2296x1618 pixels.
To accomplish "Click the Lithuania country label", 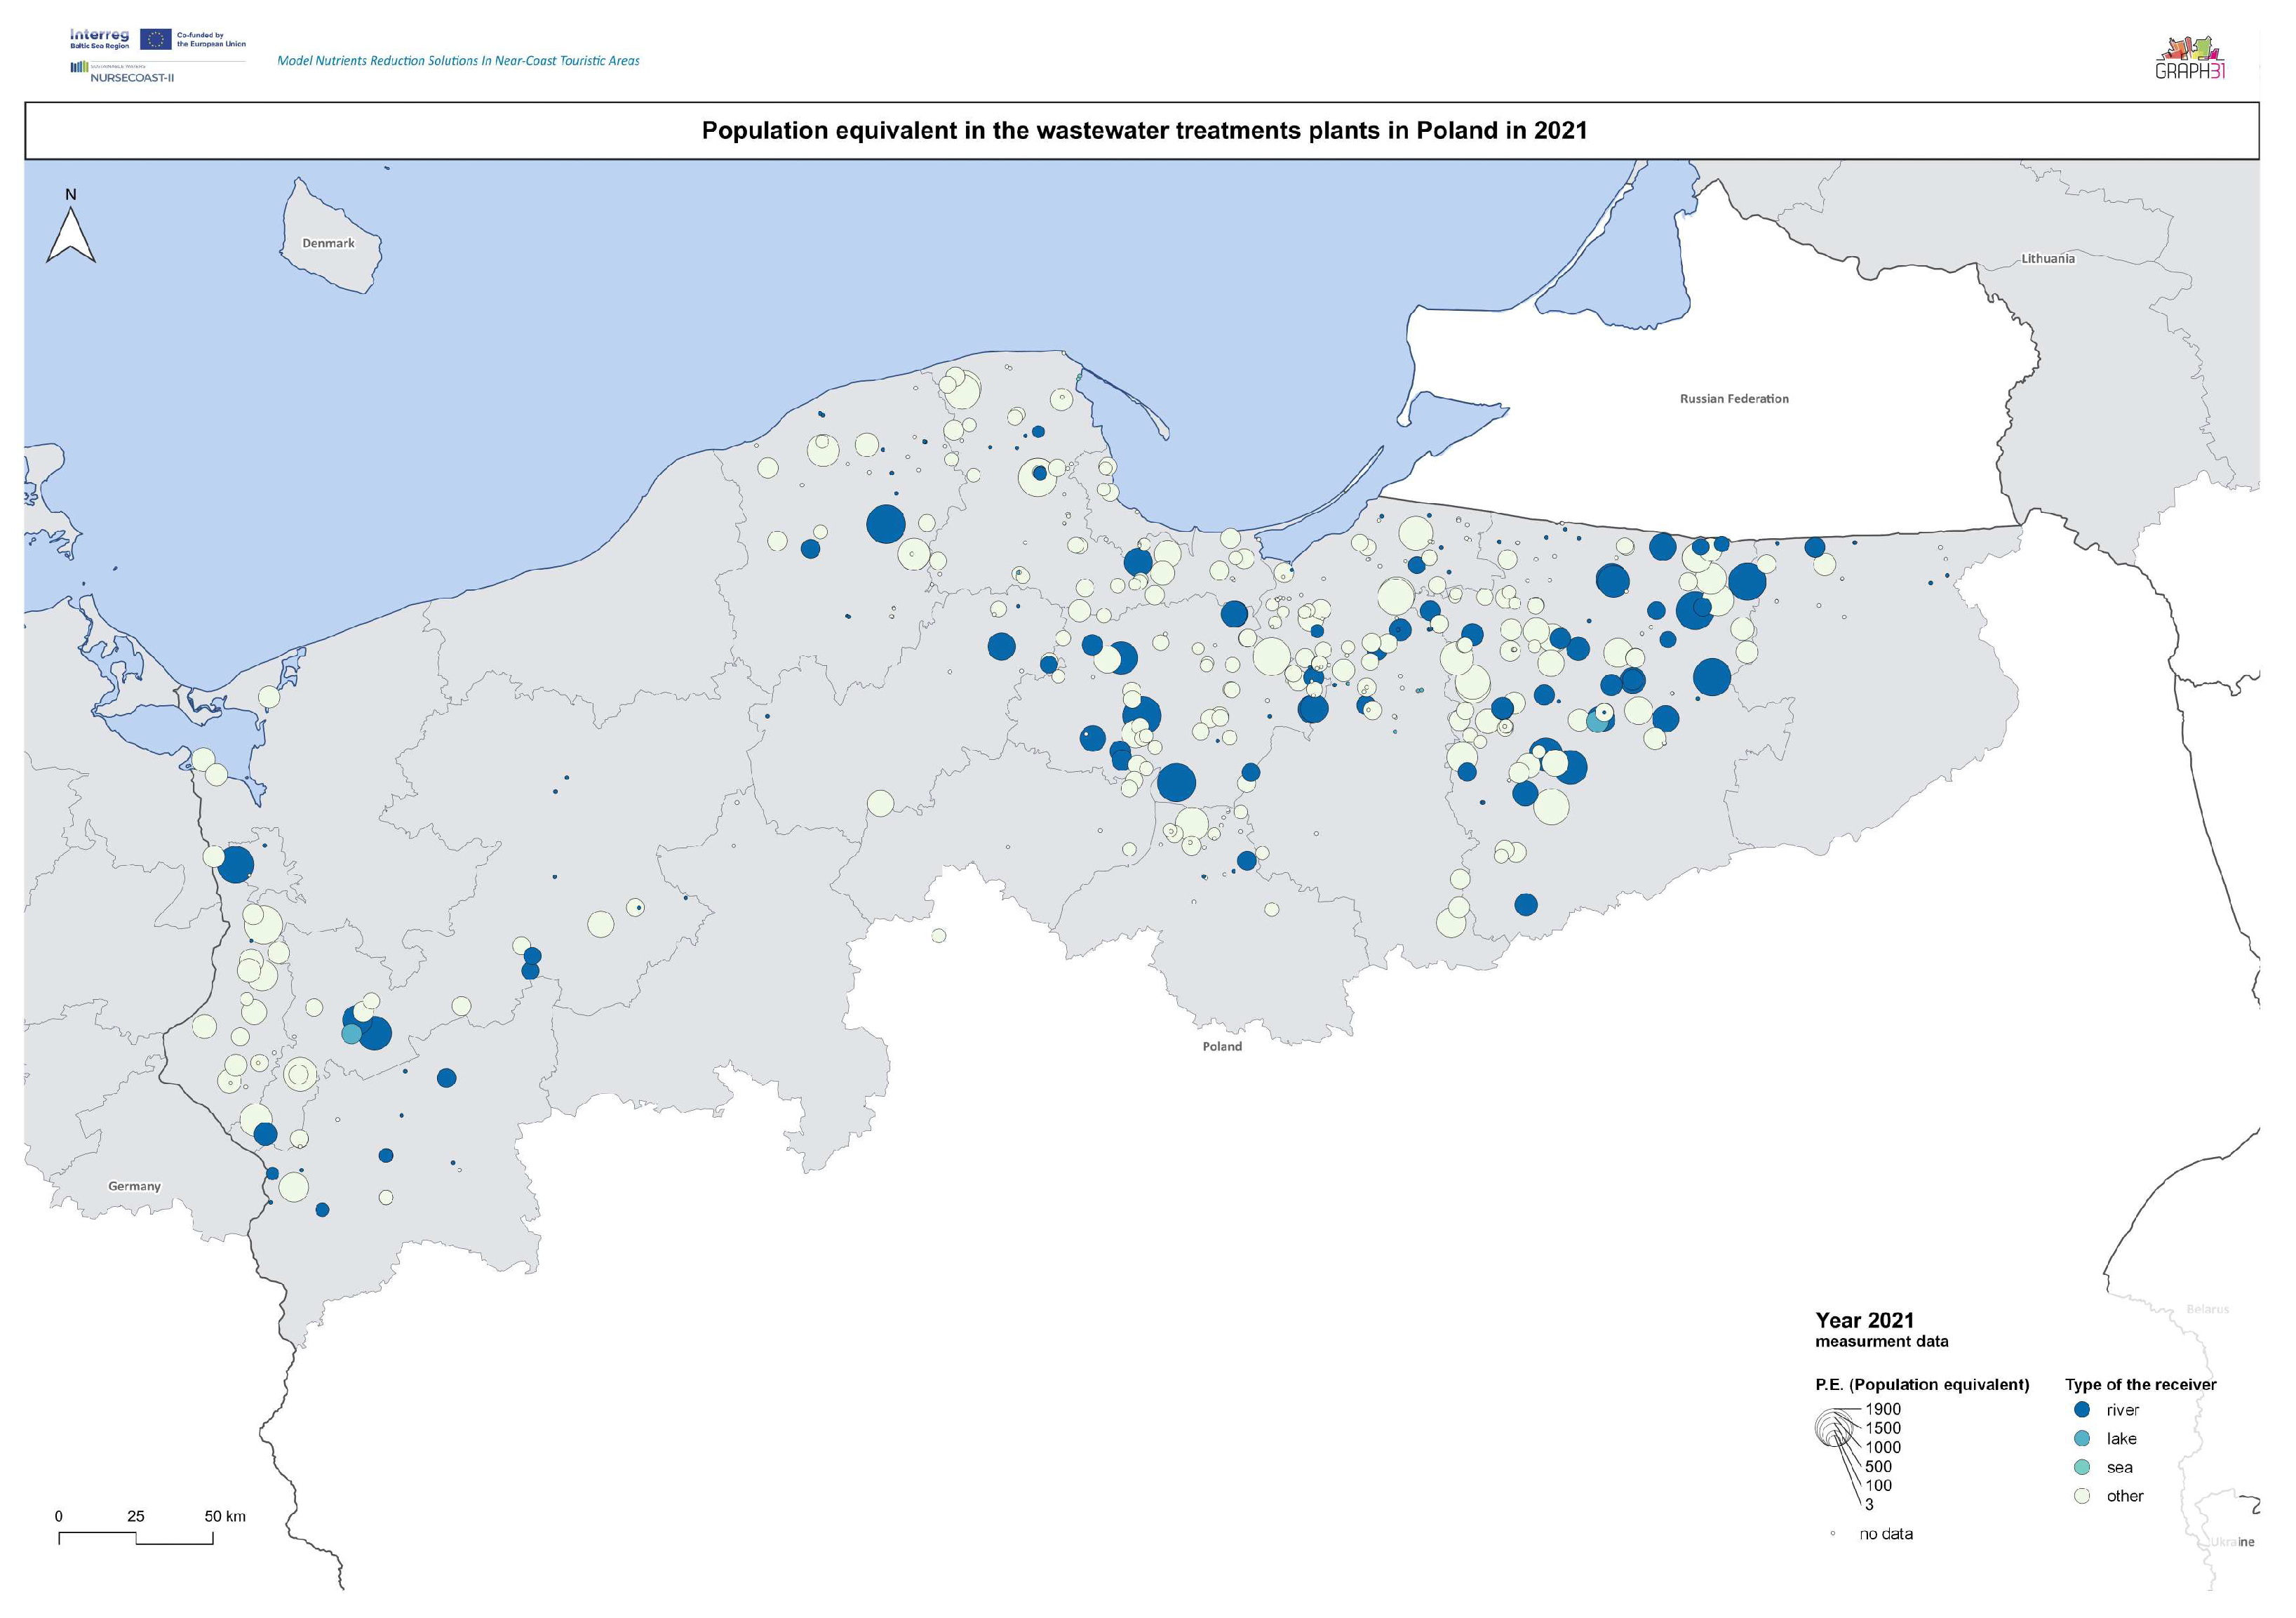I will (x=2047, y=258).
